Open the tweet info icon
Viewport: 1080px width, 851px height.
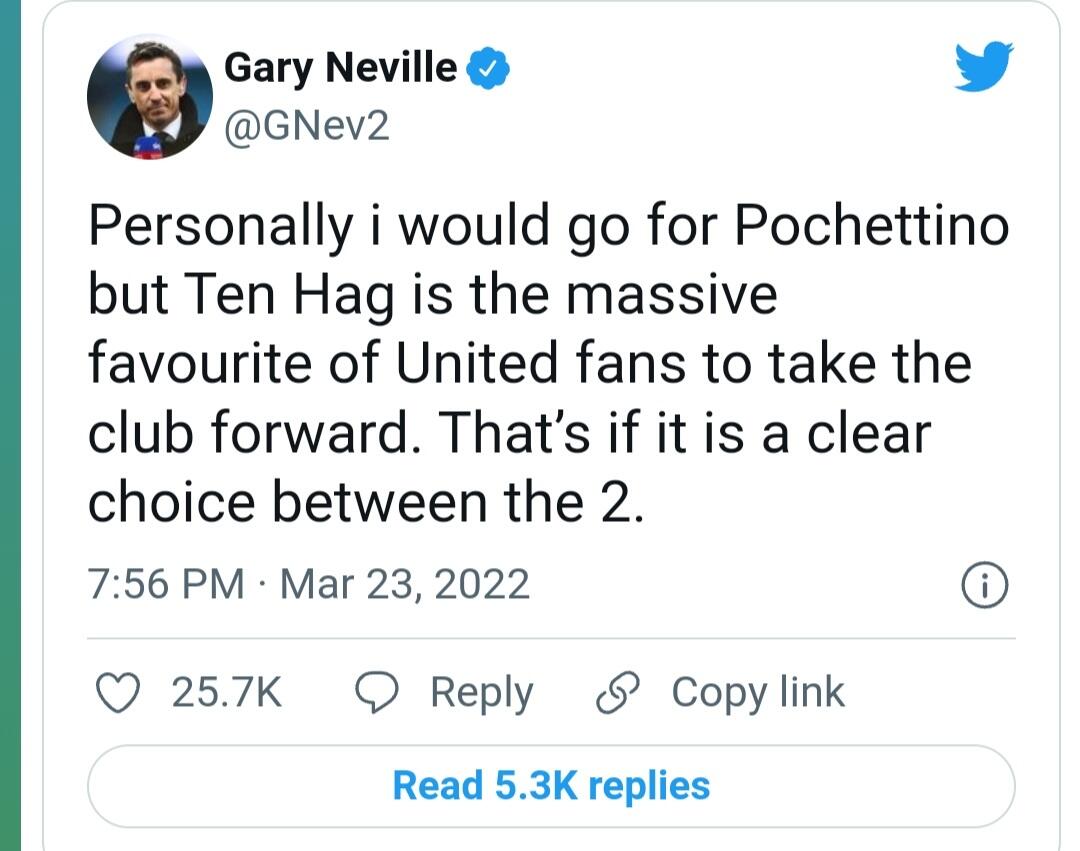[984, 584]
